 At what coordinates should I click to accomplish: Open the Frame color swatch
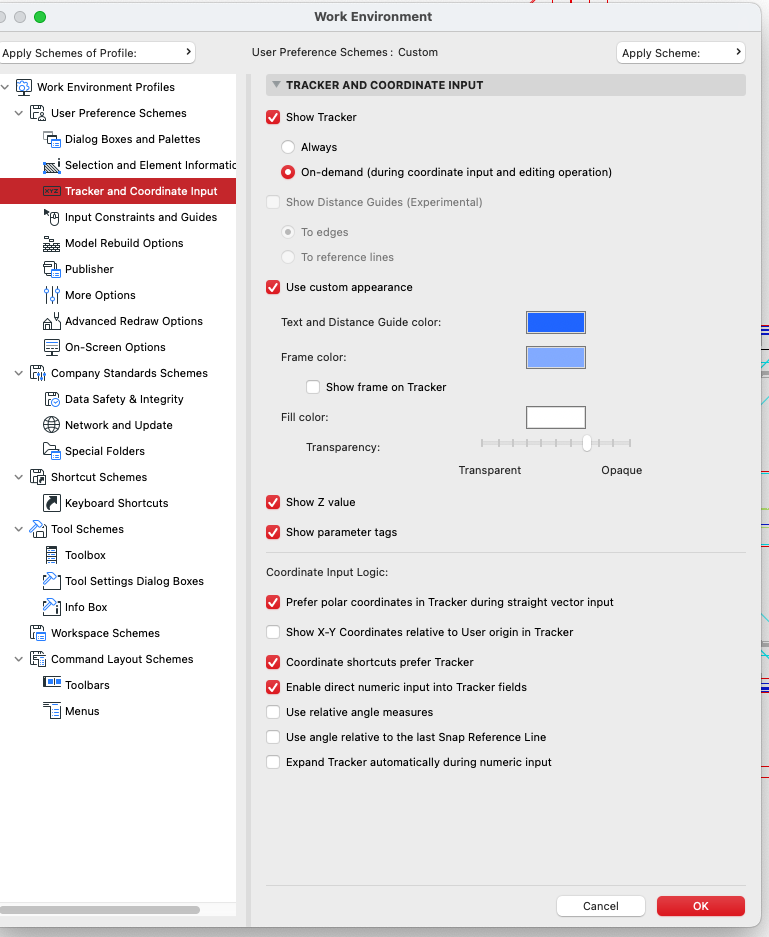(x=556, y=357)
